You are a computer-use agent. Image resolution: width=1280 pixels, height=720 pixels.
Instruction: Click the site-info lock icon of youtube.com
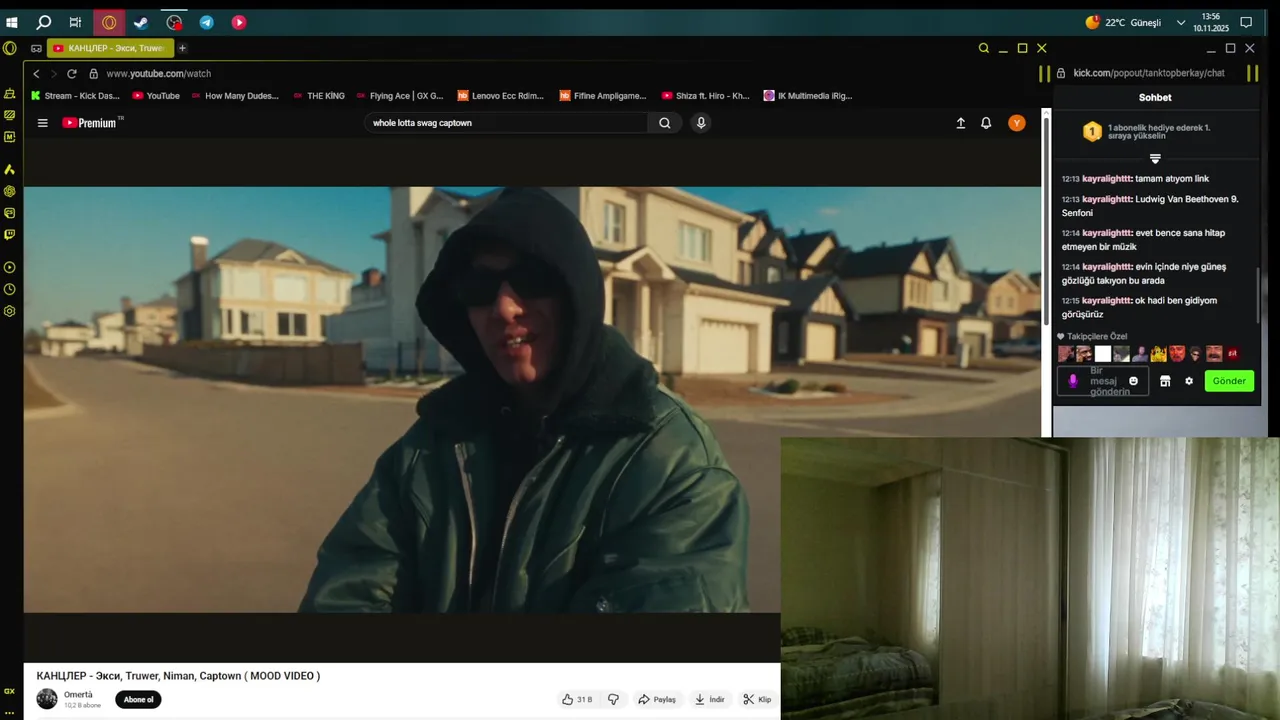click(x=93, y=73)
